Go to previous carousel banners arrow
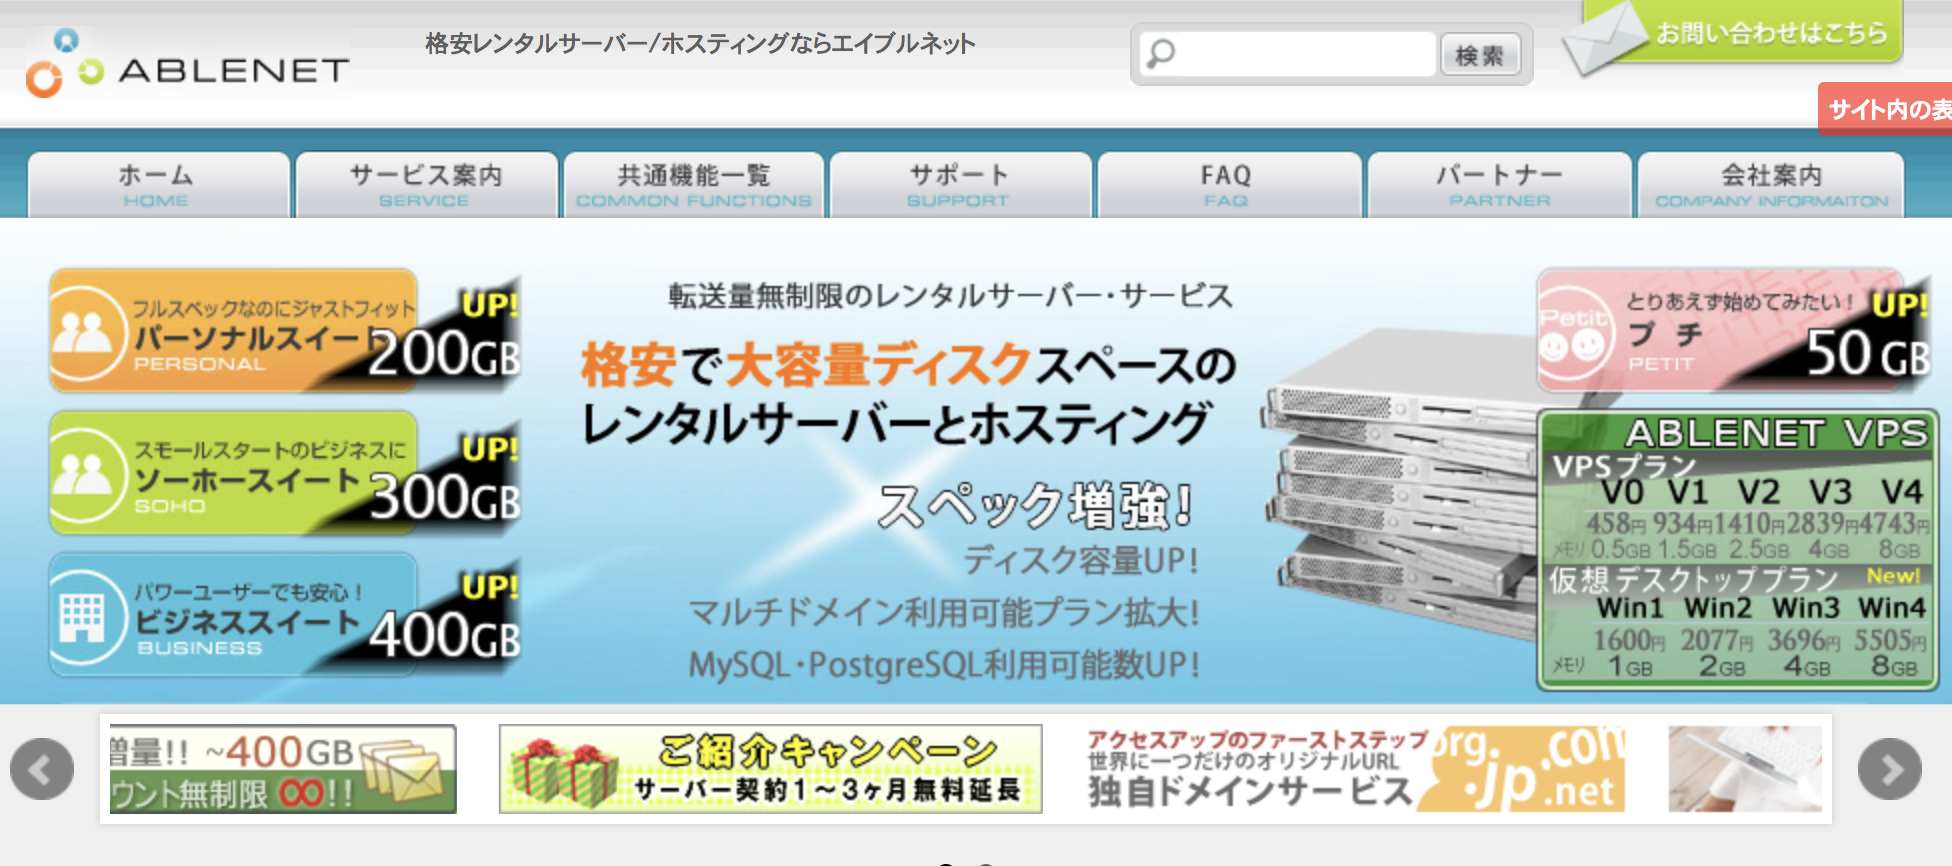The image size is (1952, 866). click(42, 769)
